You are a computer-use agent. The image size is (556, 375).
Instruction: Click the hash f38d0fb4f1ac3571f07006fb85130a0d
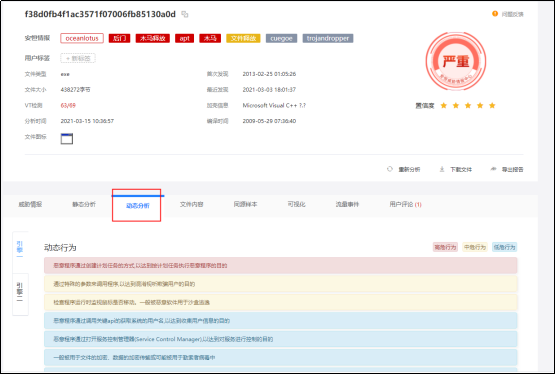100,14
